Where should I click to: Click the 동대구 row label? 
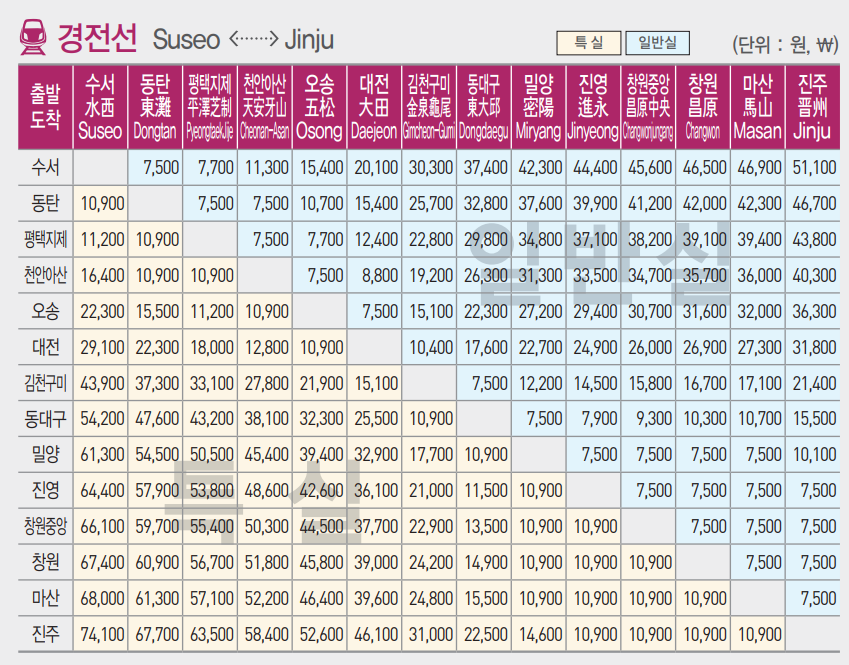click(x=45, y=419)
